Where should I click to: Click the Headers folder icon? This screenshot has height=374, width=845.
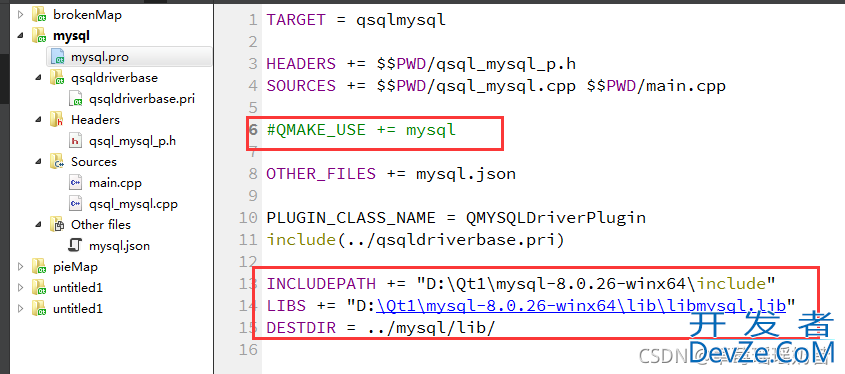point(57,120)
